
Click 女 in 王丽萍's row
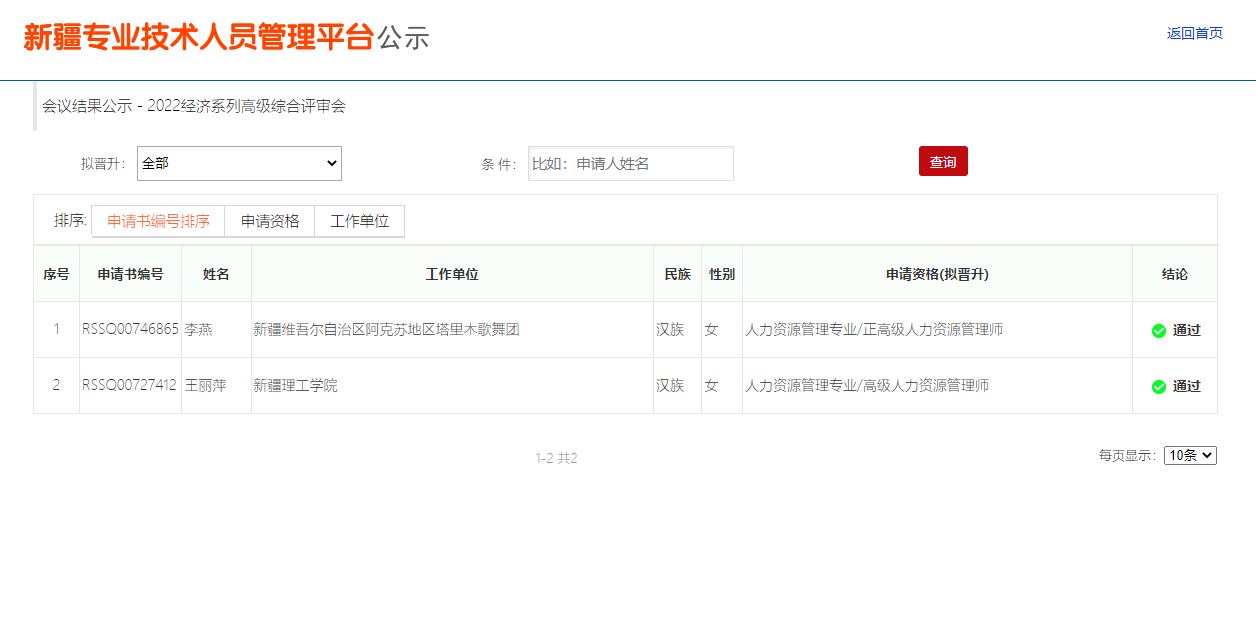[711, 385]
